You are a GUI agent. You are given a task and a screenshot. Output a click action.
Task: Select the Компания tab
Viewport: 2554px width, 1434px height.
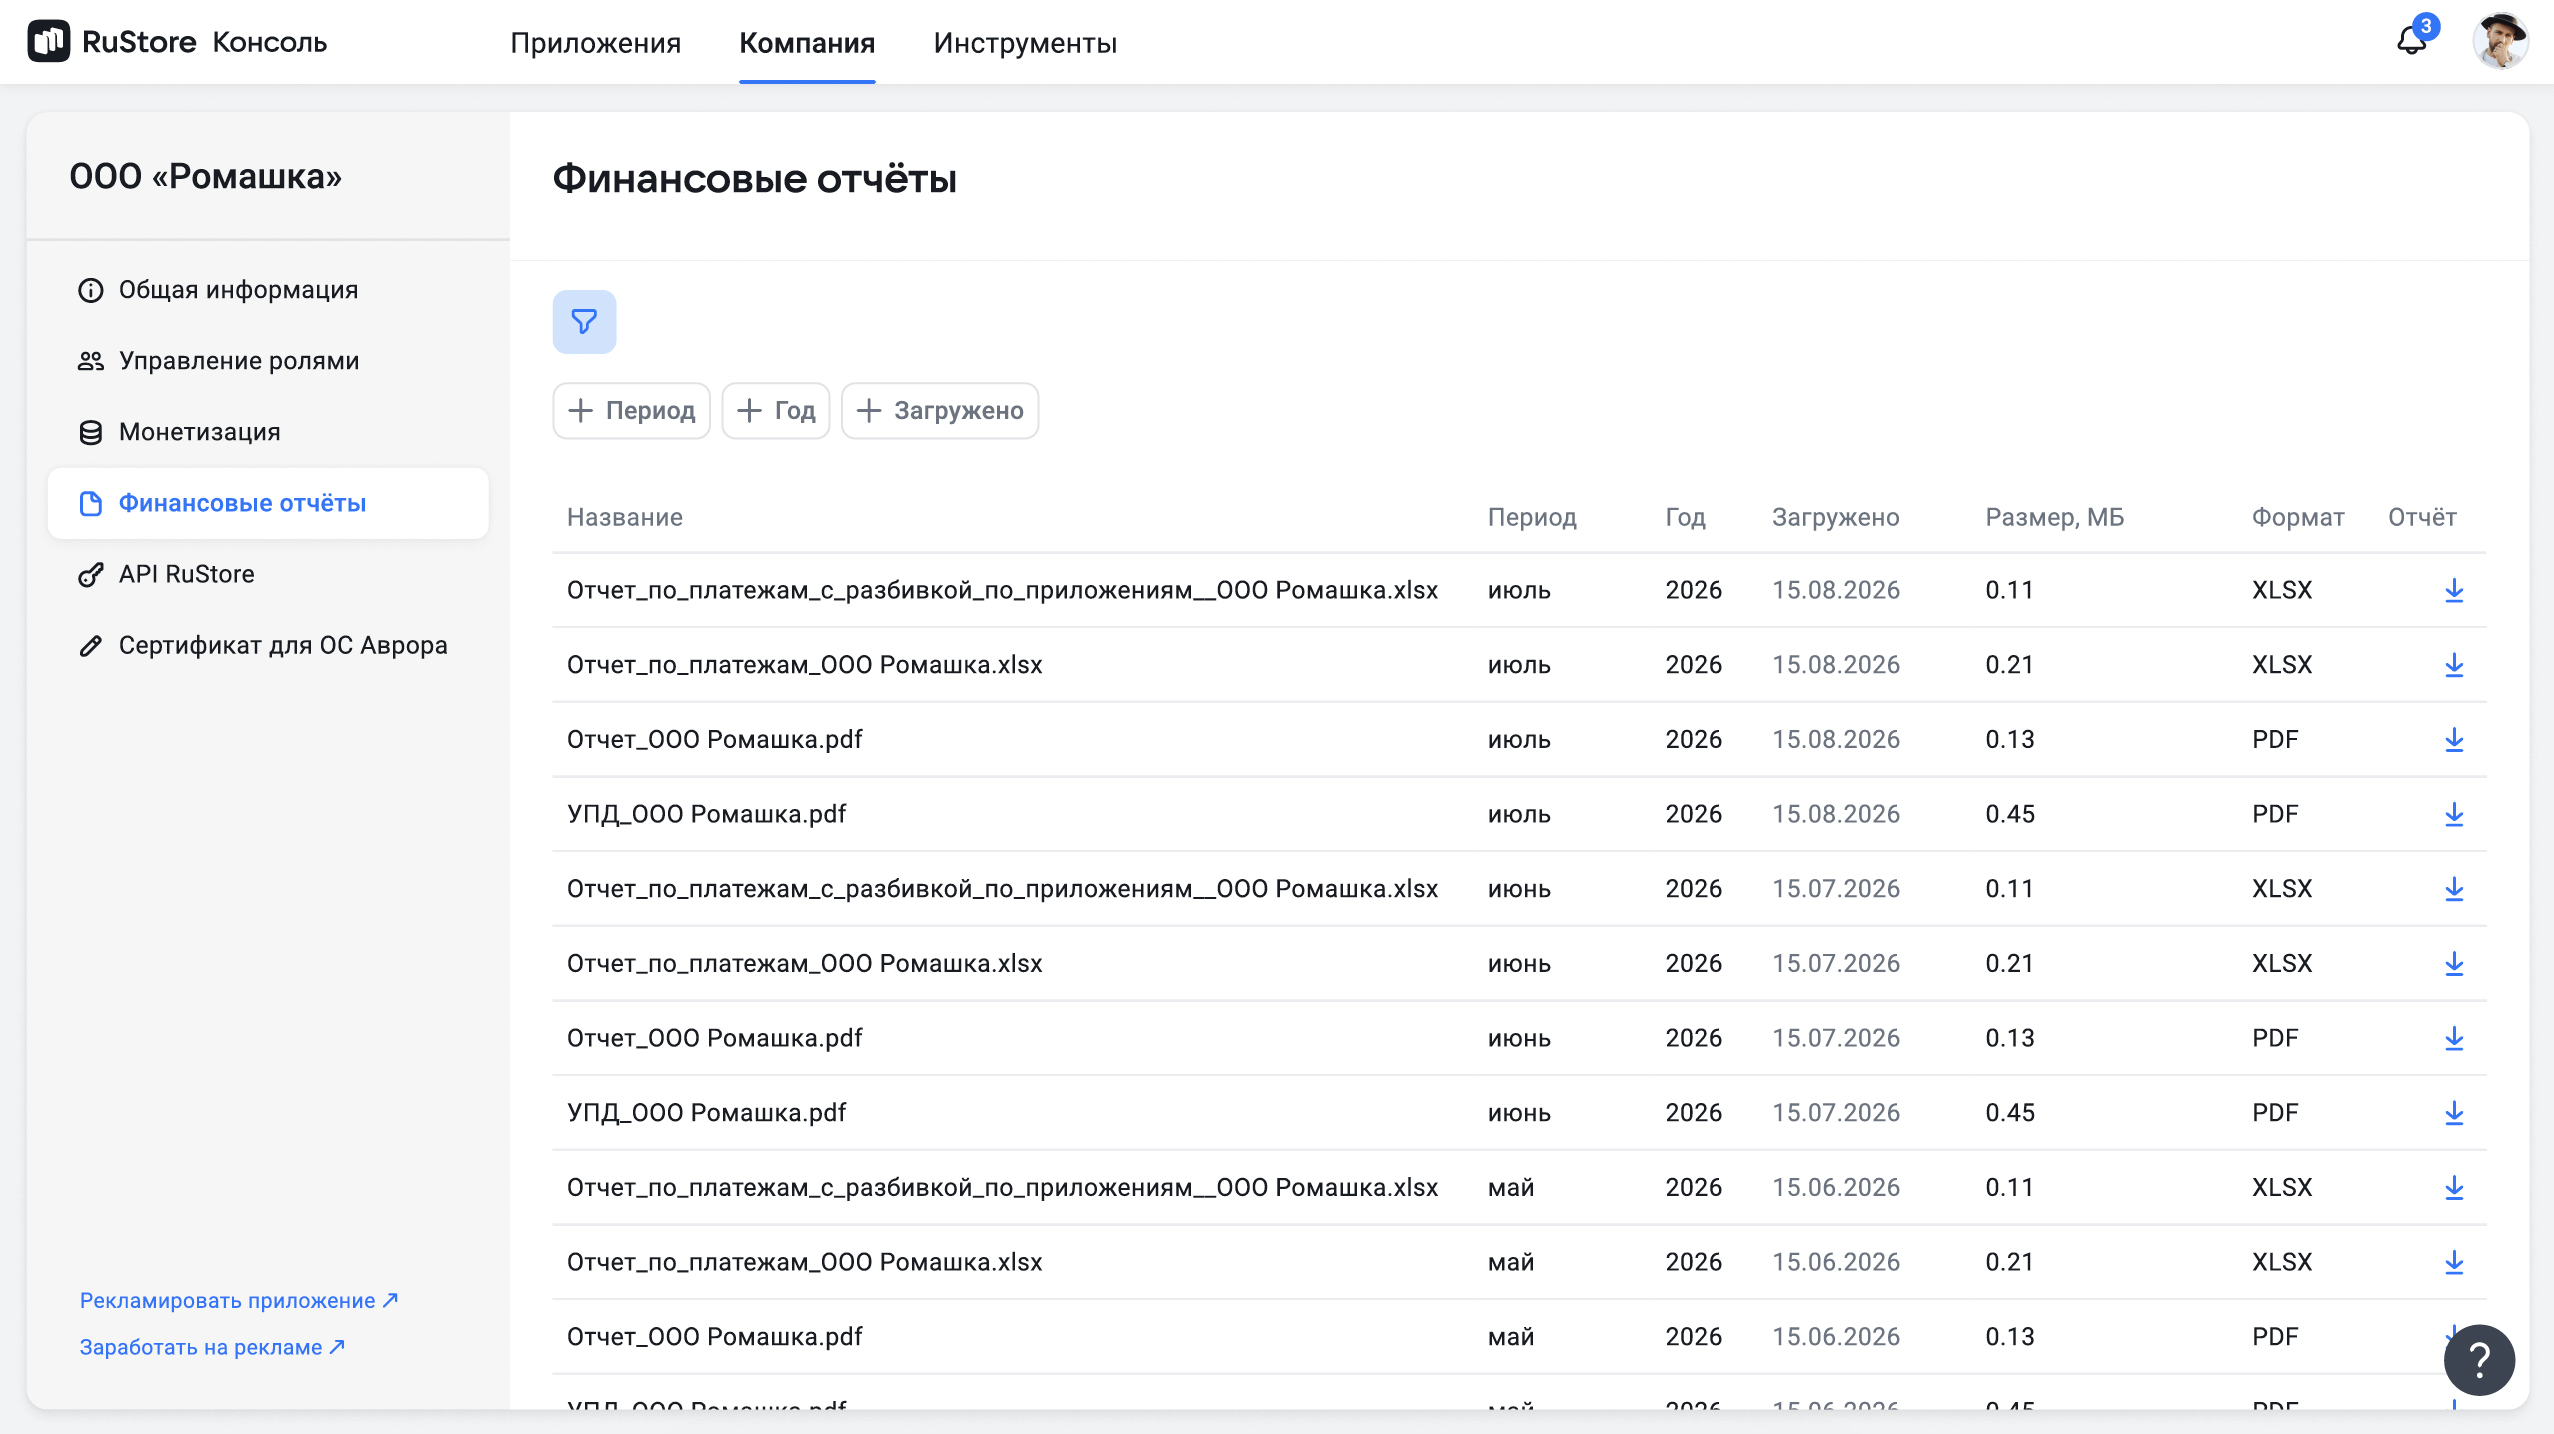point(807,43)
